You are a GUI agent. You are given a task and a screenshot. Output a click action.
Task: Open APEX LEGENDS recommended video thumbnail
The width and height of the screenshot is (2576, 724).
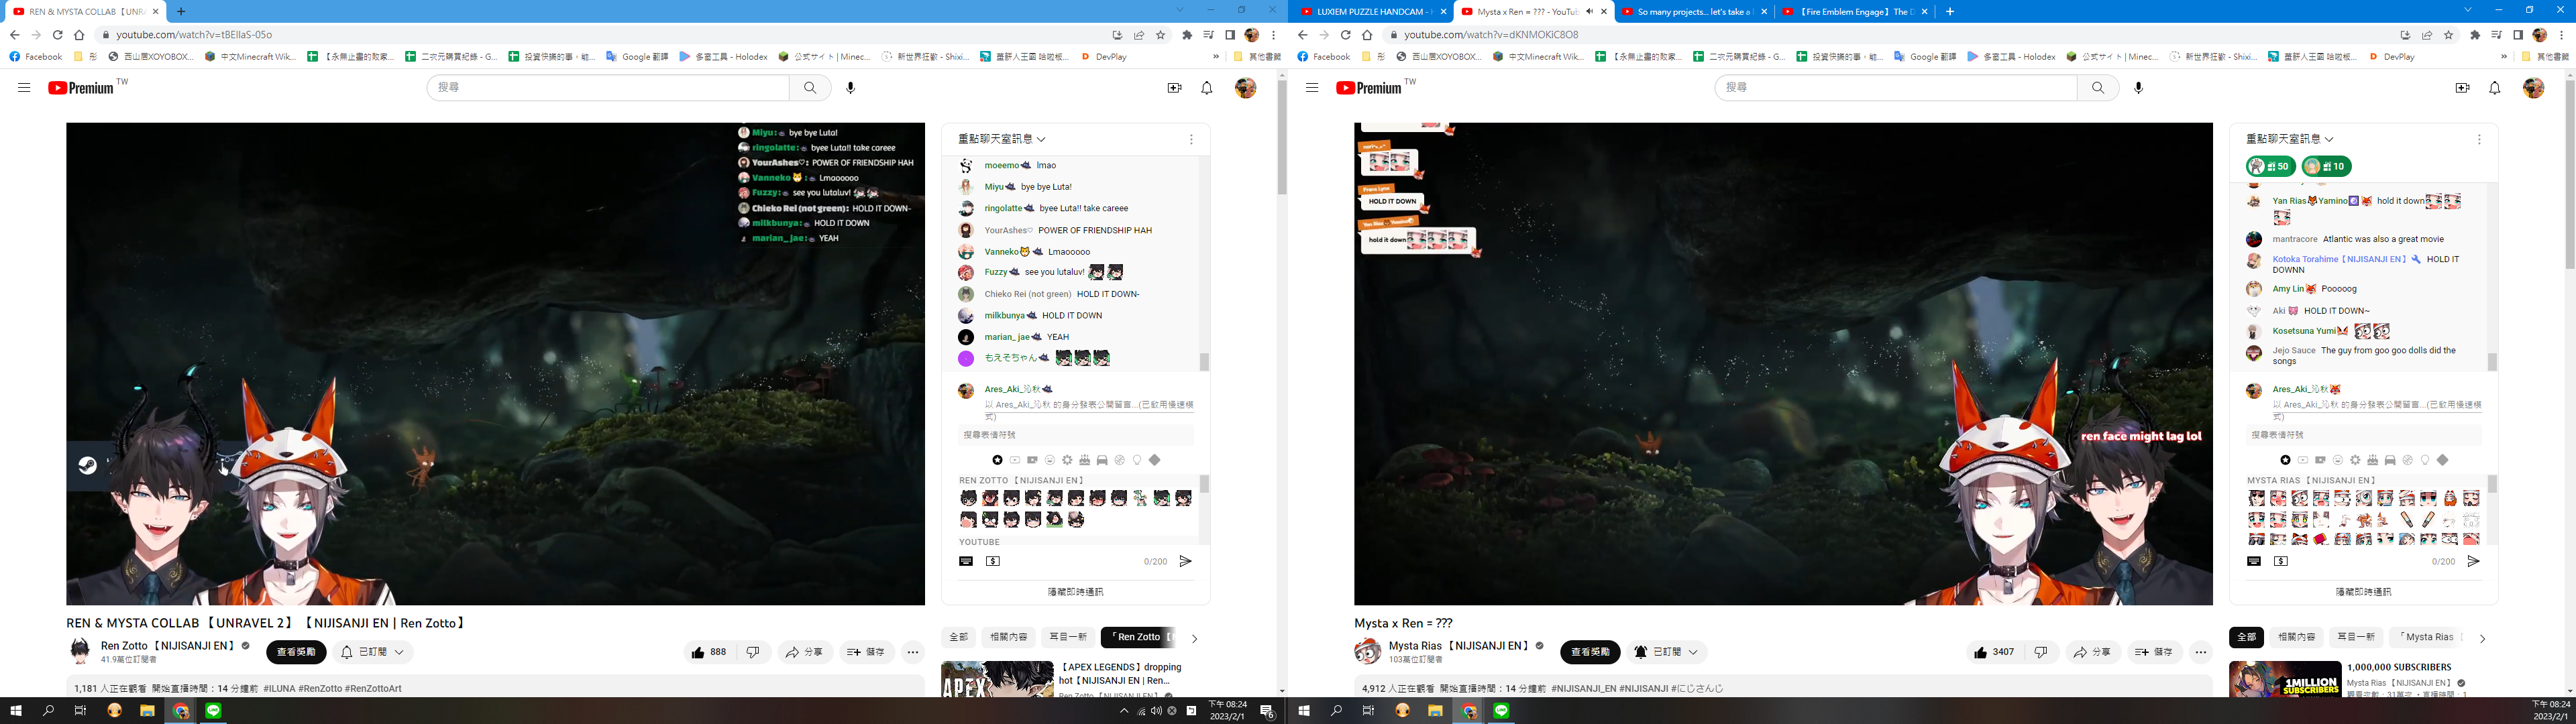click(997, 679)
